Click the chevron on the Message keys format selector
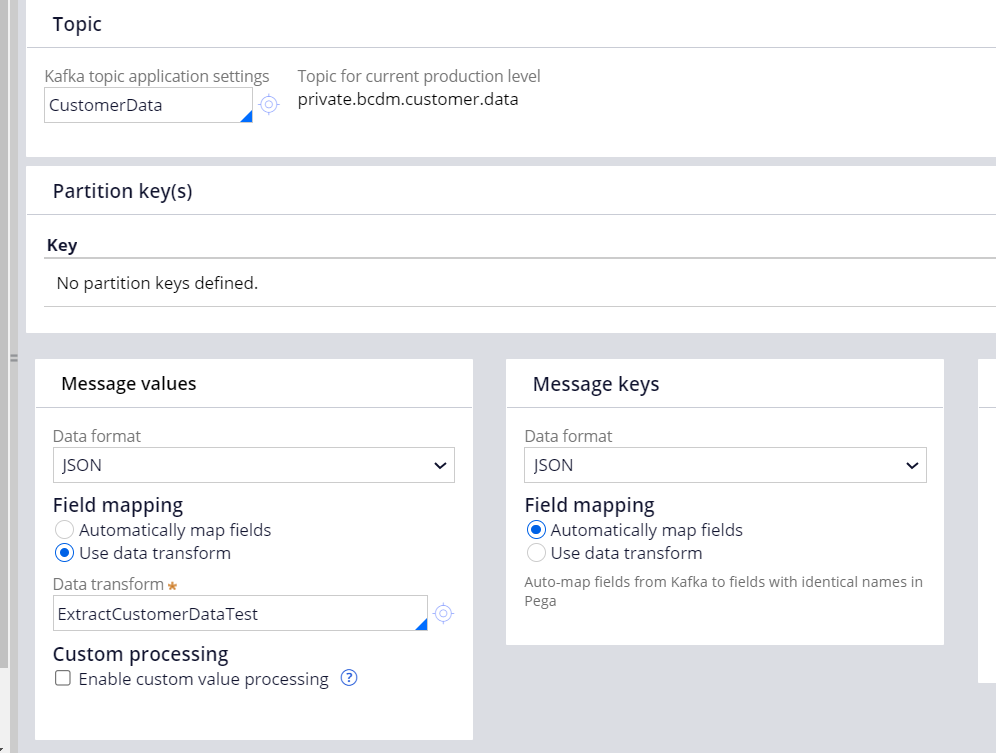Screen dimensions: 996x753 pyautogui.click(x=911, y=465)
